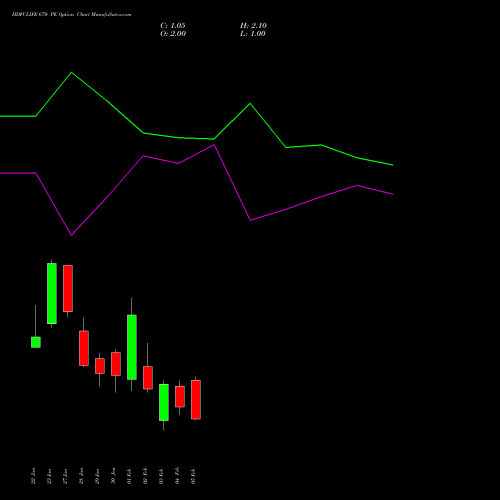Click the 27 Jan date label
The width and height of the screenshot is (500, 500).
[x=65, y=476]
